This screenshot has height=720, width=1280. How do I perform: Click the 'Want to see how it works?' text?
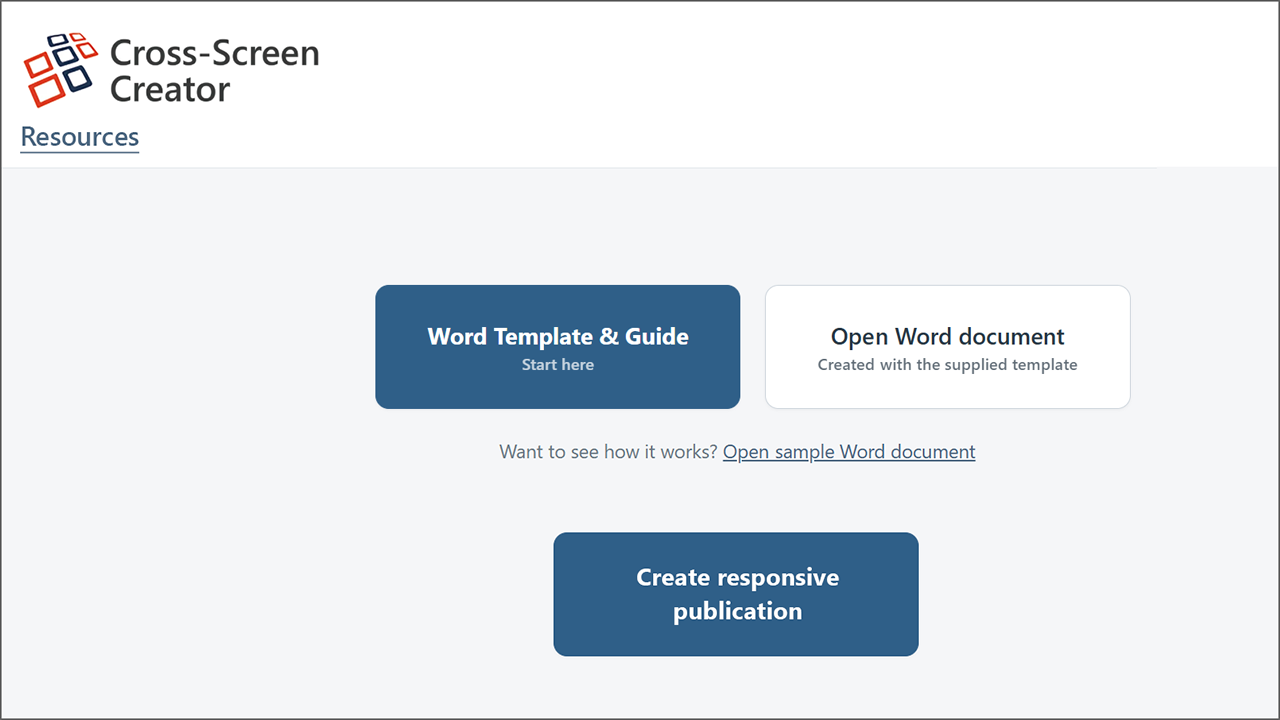pos(609,452)
